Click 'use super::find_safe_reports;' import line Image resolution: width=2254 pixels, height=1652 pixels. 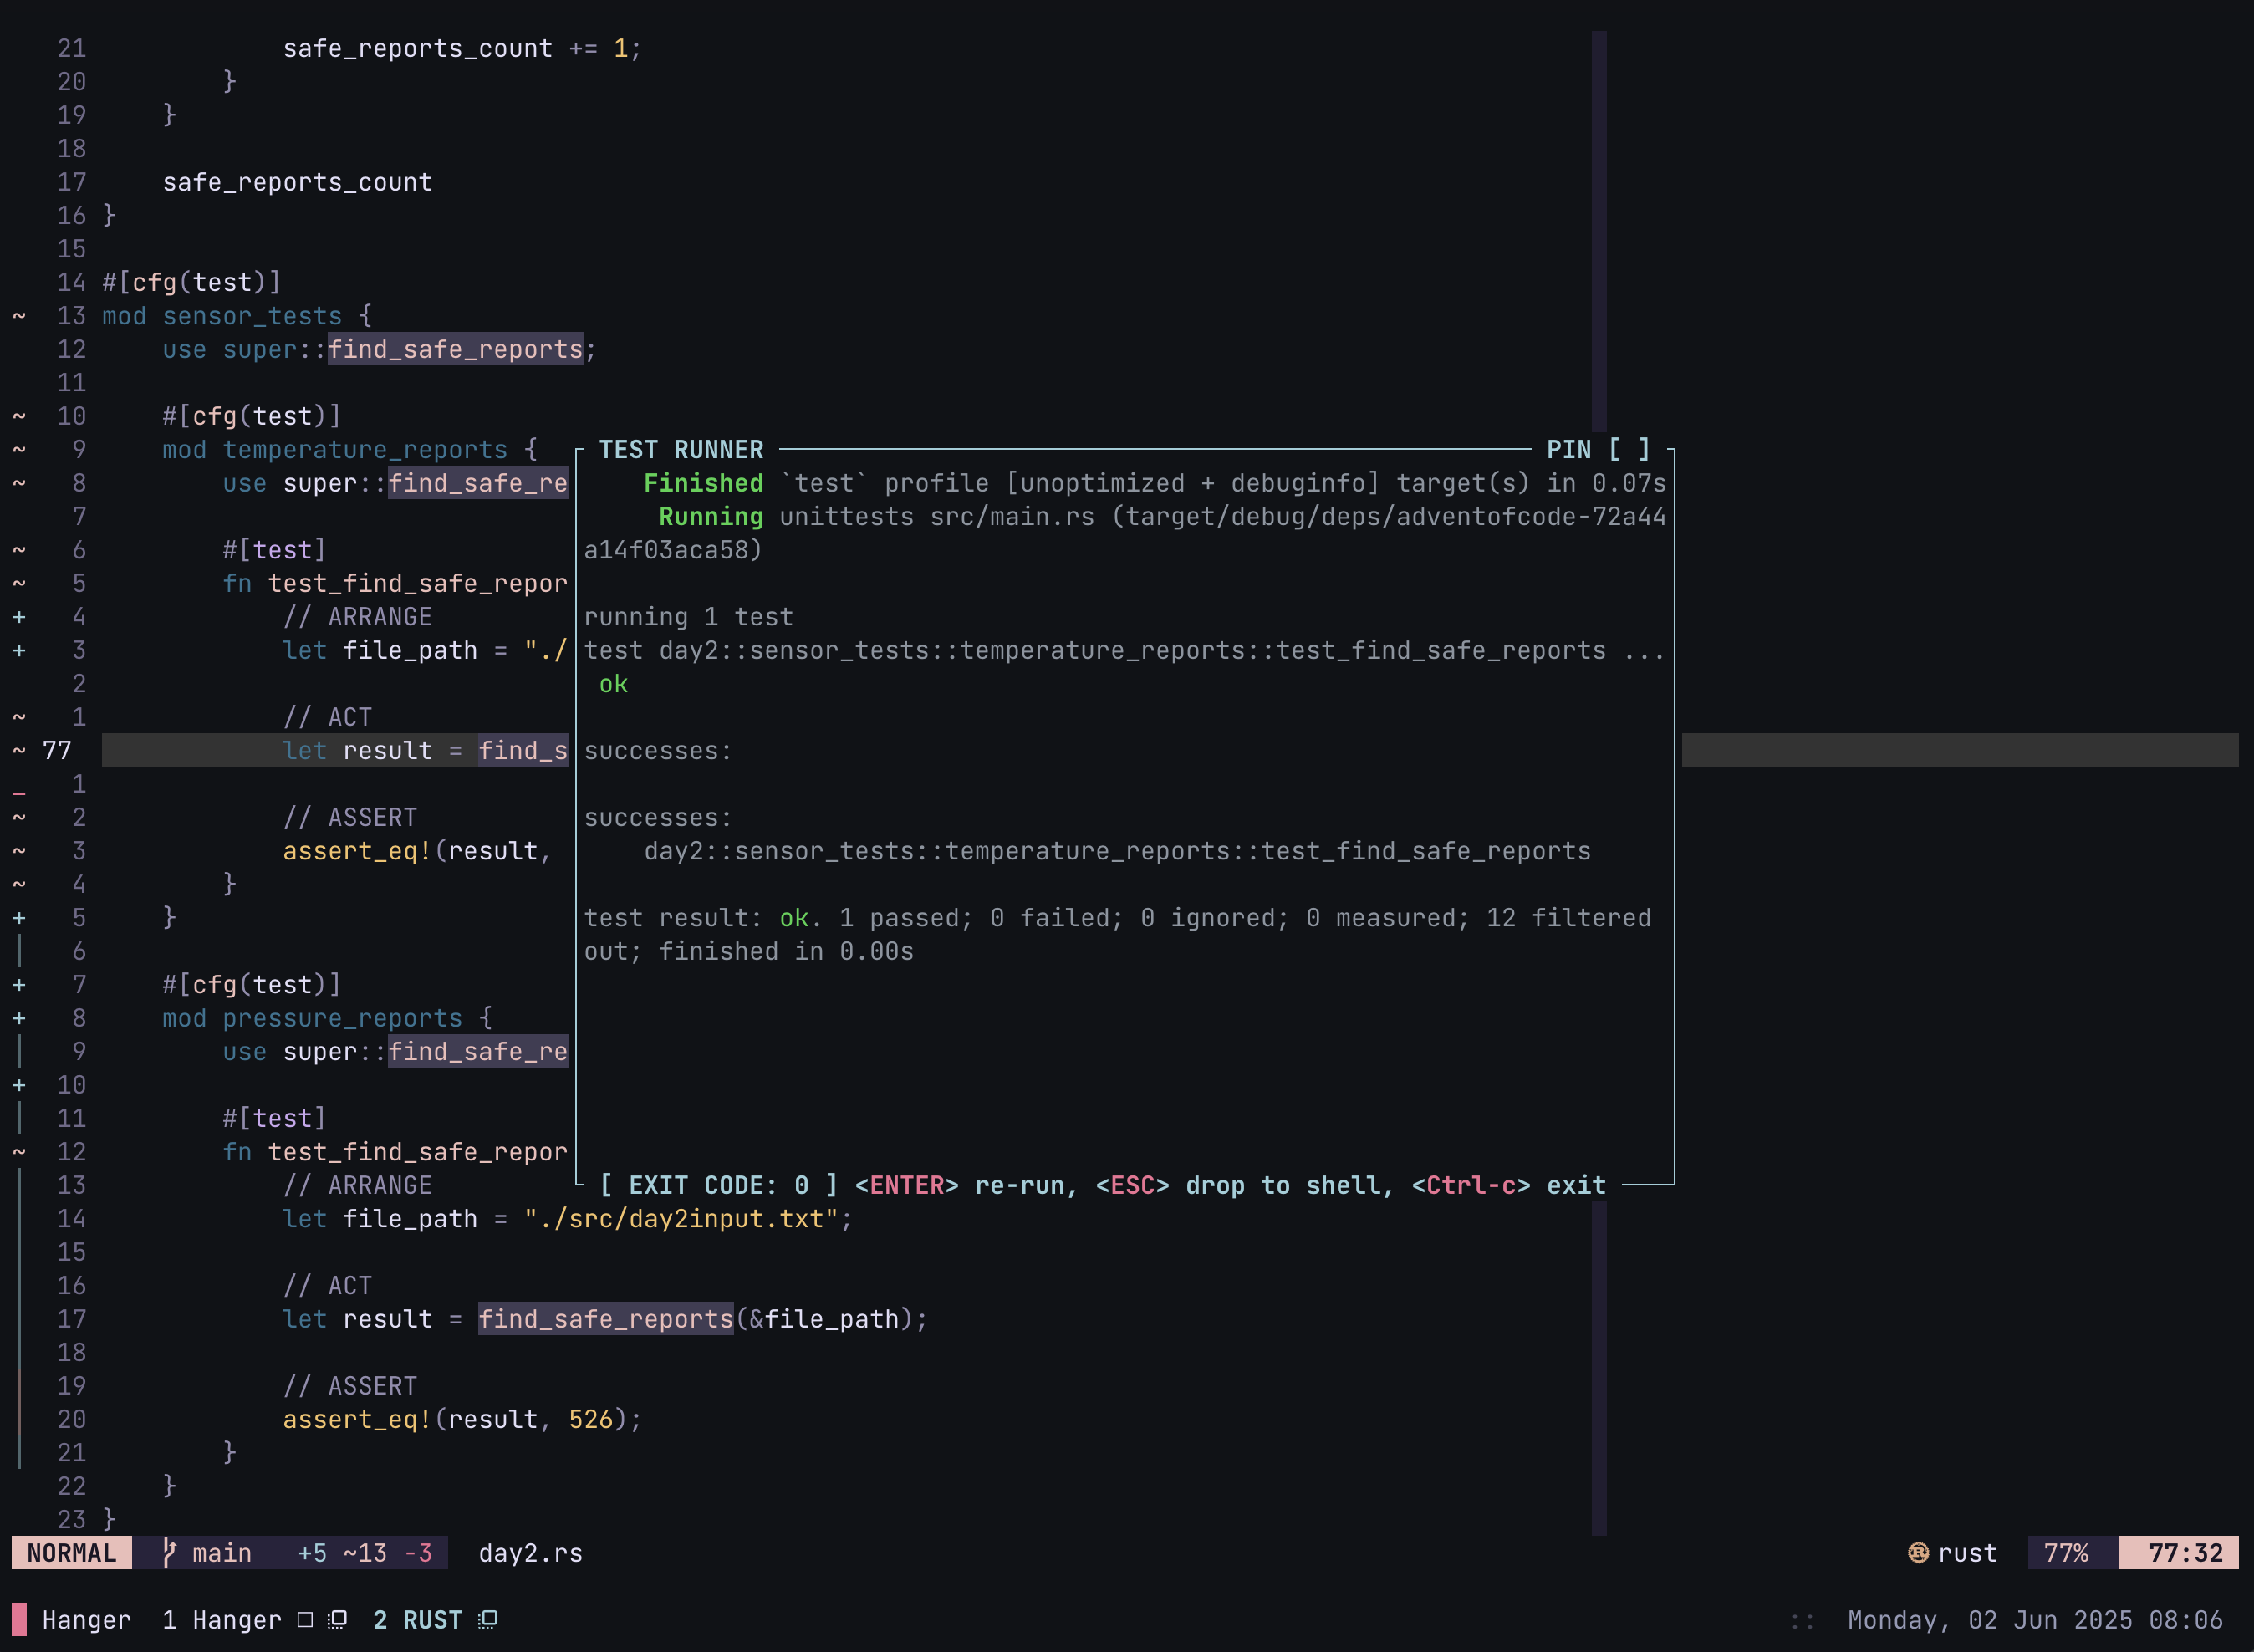point(379,349)
